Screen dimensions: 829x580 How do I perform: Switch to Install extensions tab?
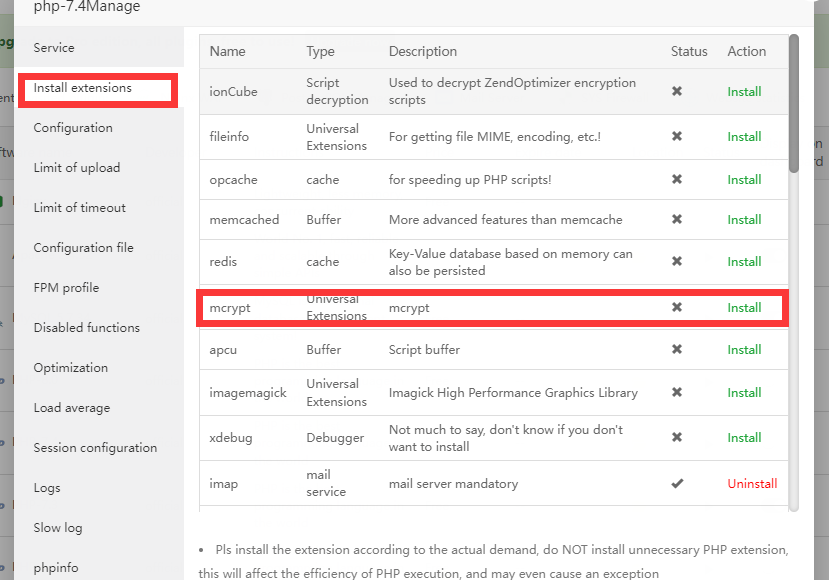click(x=82, y=88)
